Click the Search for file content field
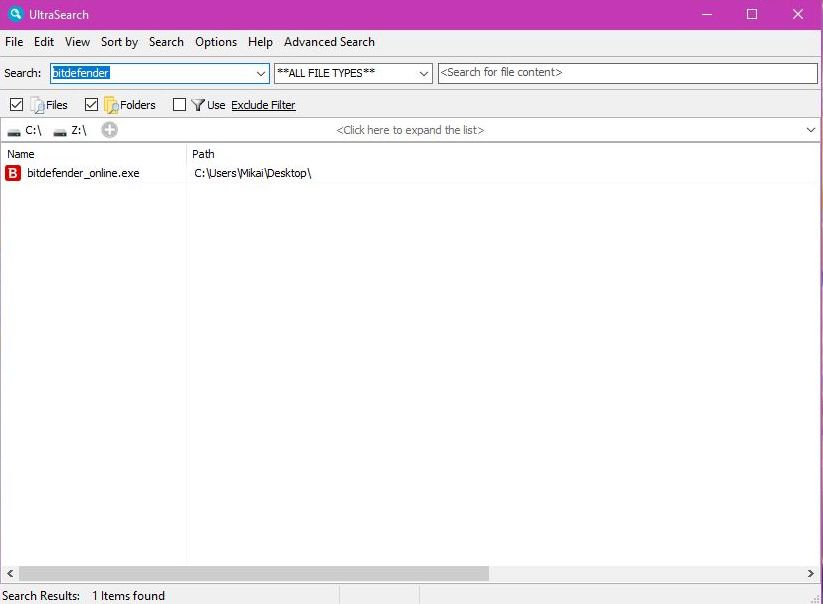The height and width of the screenshot is (604, 823). pos(628,73)
